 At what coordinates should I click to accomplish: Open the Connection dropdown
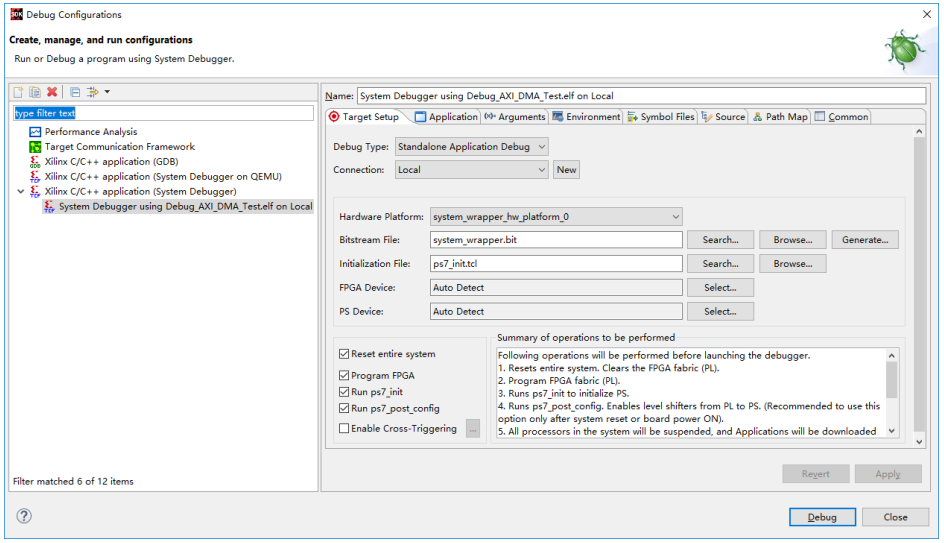pyautogui.click(x=471, y=170)
